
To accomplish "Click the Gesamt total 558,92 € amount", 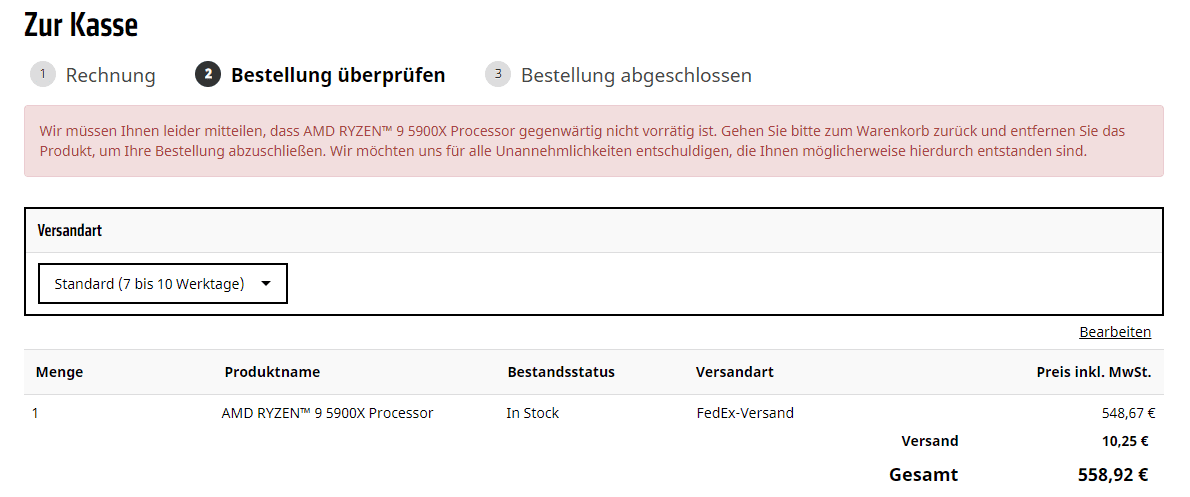I will tap(1113, 475).
